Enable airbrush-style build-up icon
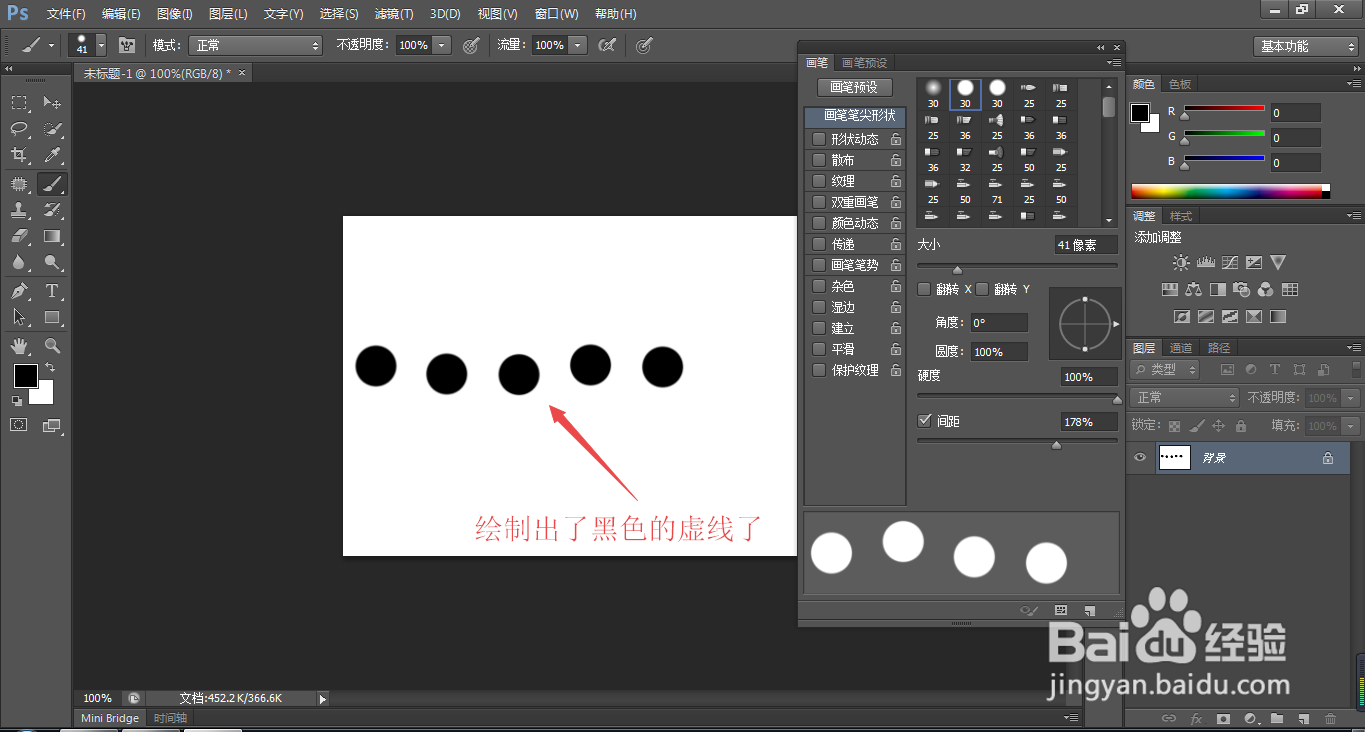Viewport: 1365px width, 732px height. (x=606, y=45)
